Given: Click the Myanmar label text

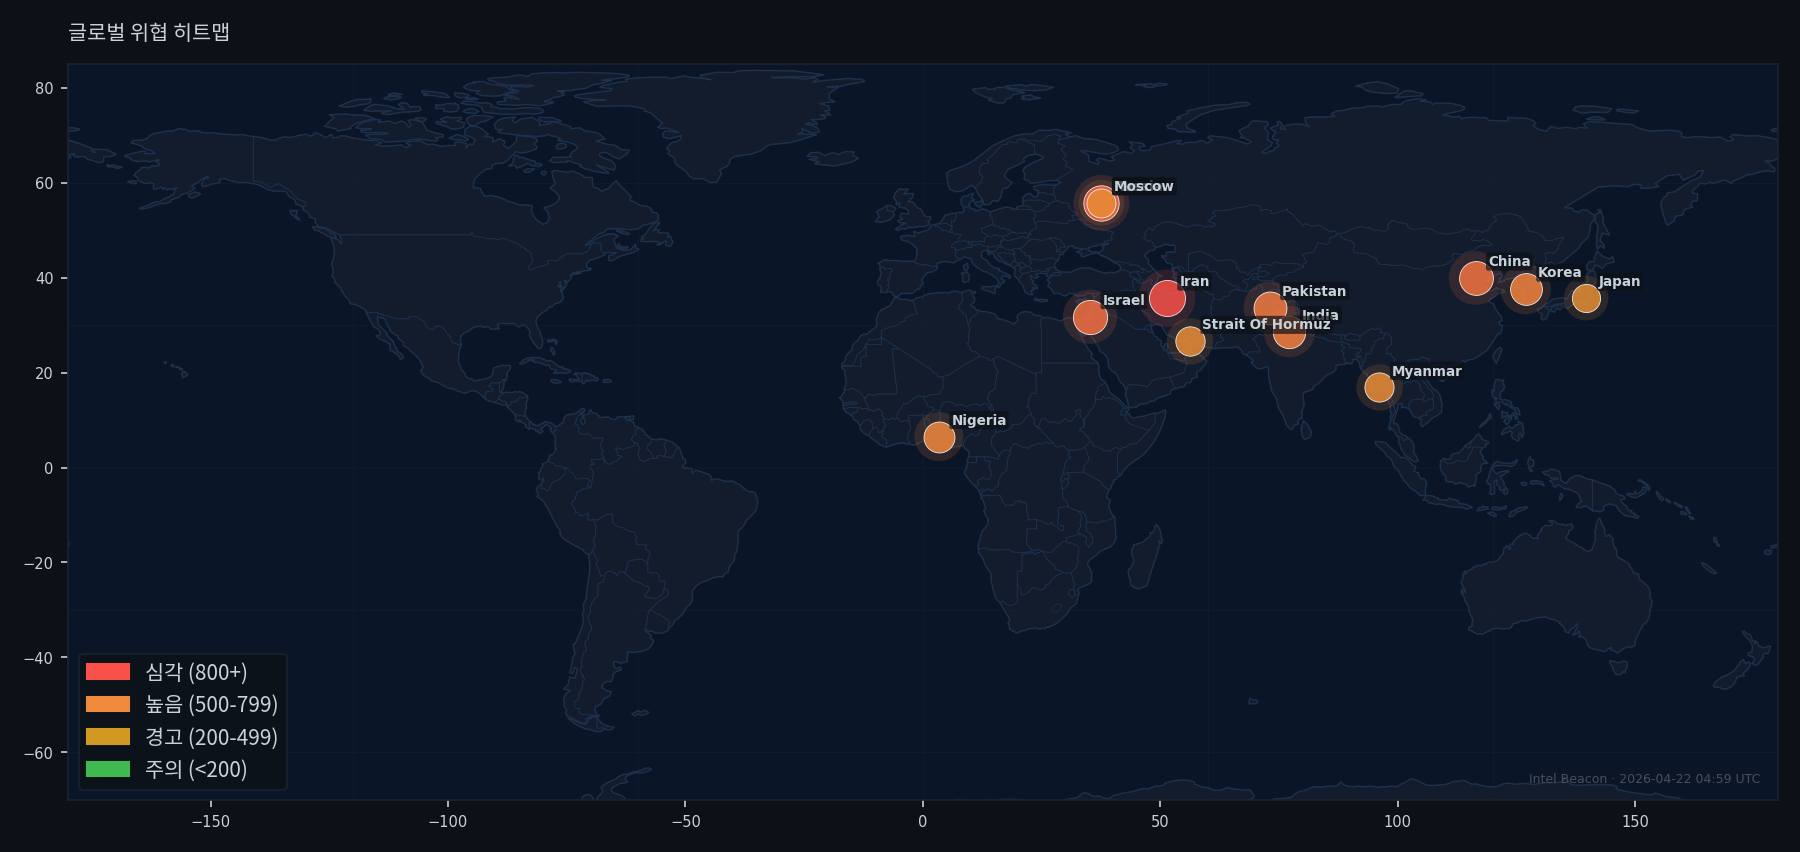Looking at the screenshot, I should tap(1427, 371).
